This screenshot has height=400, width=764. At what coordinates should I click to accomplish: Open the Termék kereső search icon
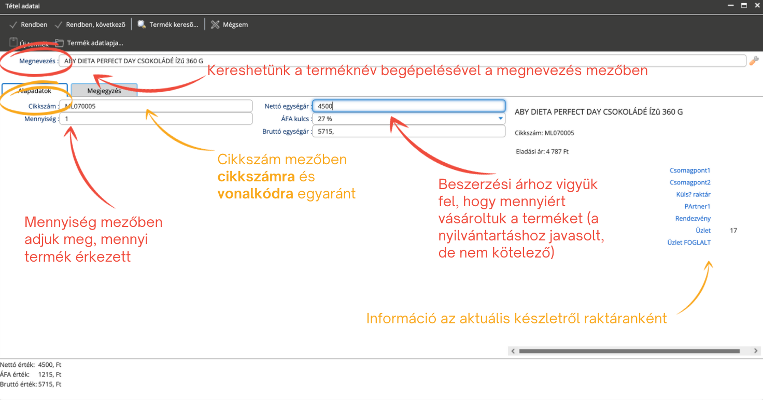point(142,24)
